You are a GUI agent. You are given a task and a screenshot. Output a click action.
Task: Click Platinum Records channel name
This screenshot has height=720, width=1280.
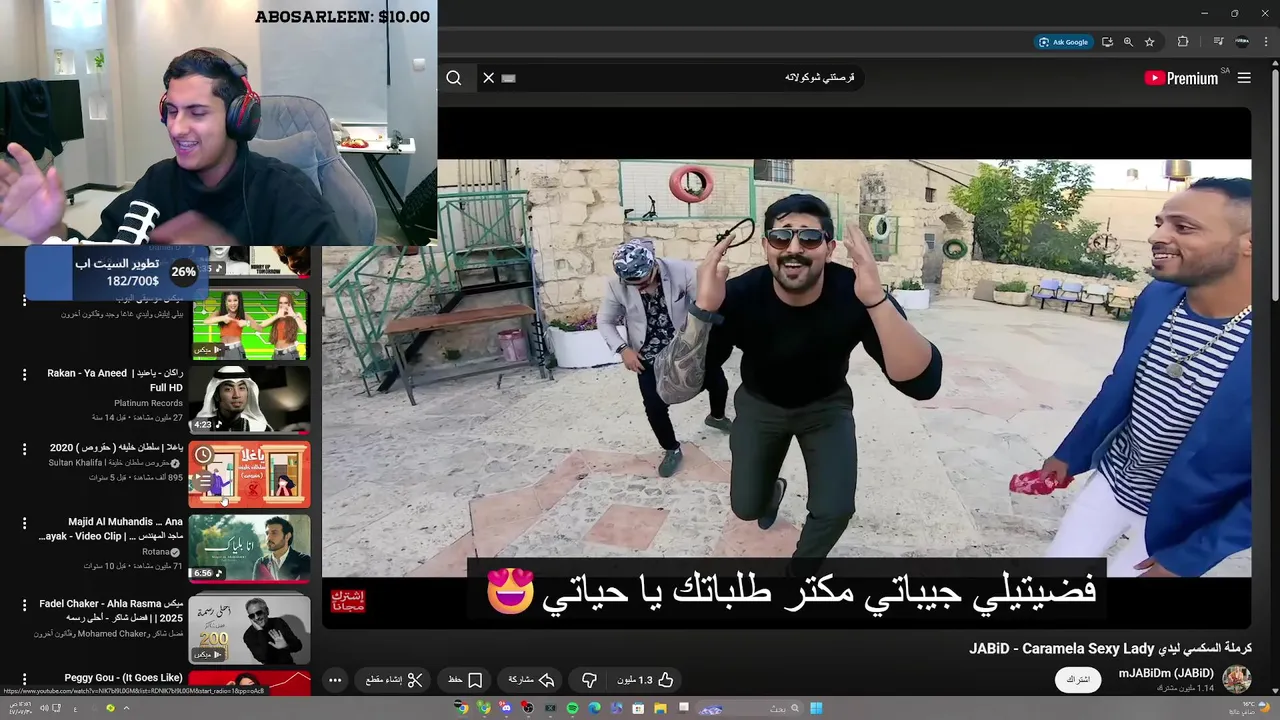click(x=148, y=403)
